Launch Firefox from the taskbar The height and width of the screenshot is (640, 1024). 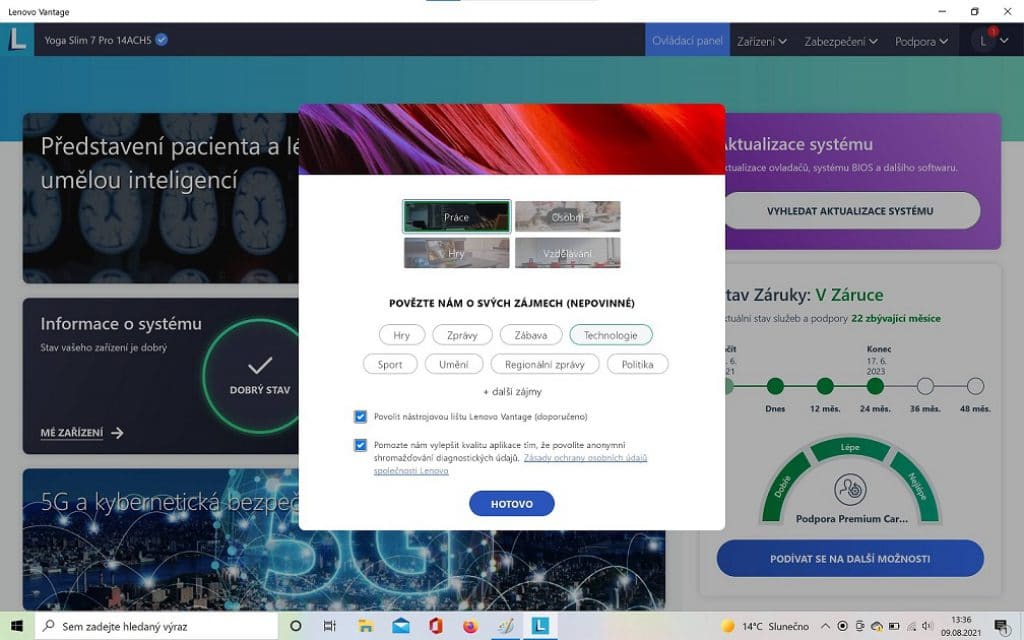pos(470,626)
